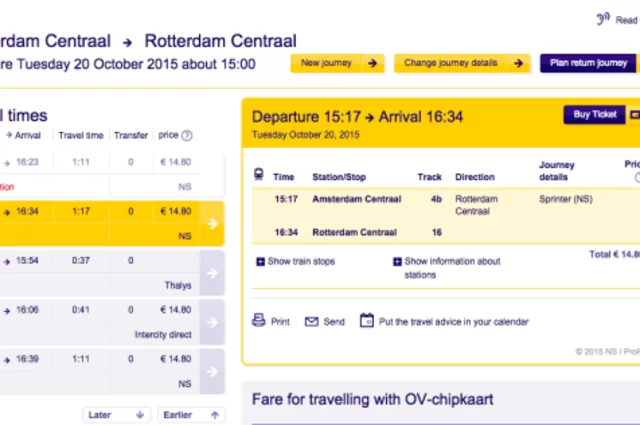Click the Send envelope icon

[x=312, y=322]
